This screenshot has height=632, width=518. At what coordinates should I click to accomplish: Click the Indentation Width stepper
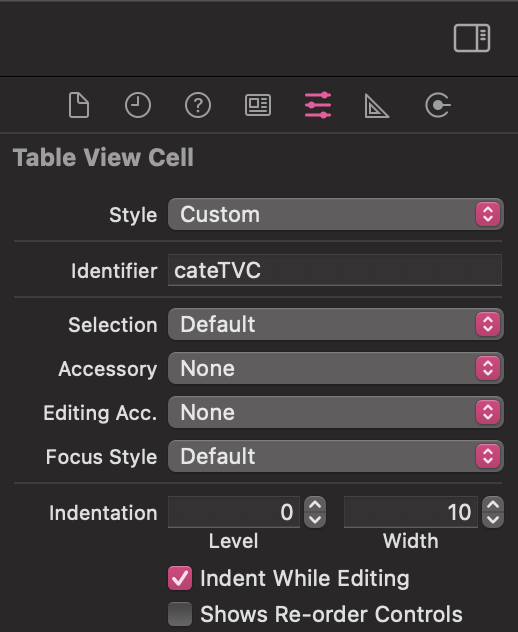point(493,512)
